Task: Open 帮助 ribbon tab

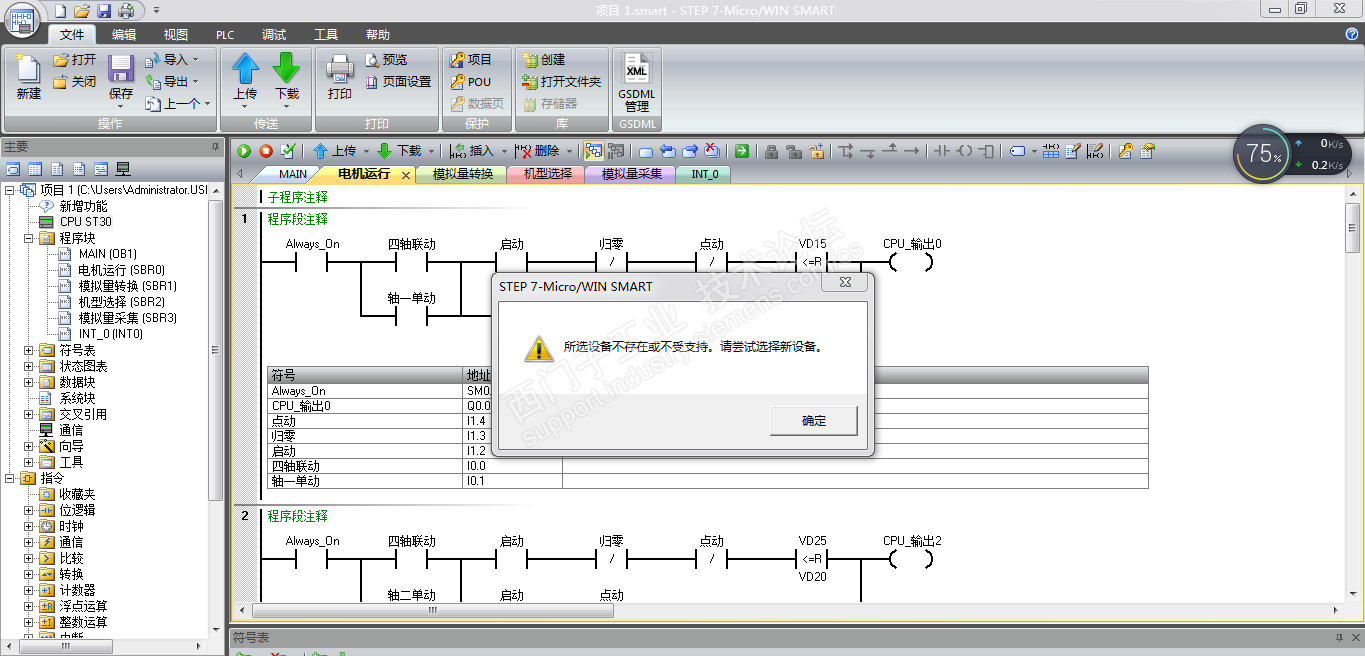Action: click(x=378, y=34)
